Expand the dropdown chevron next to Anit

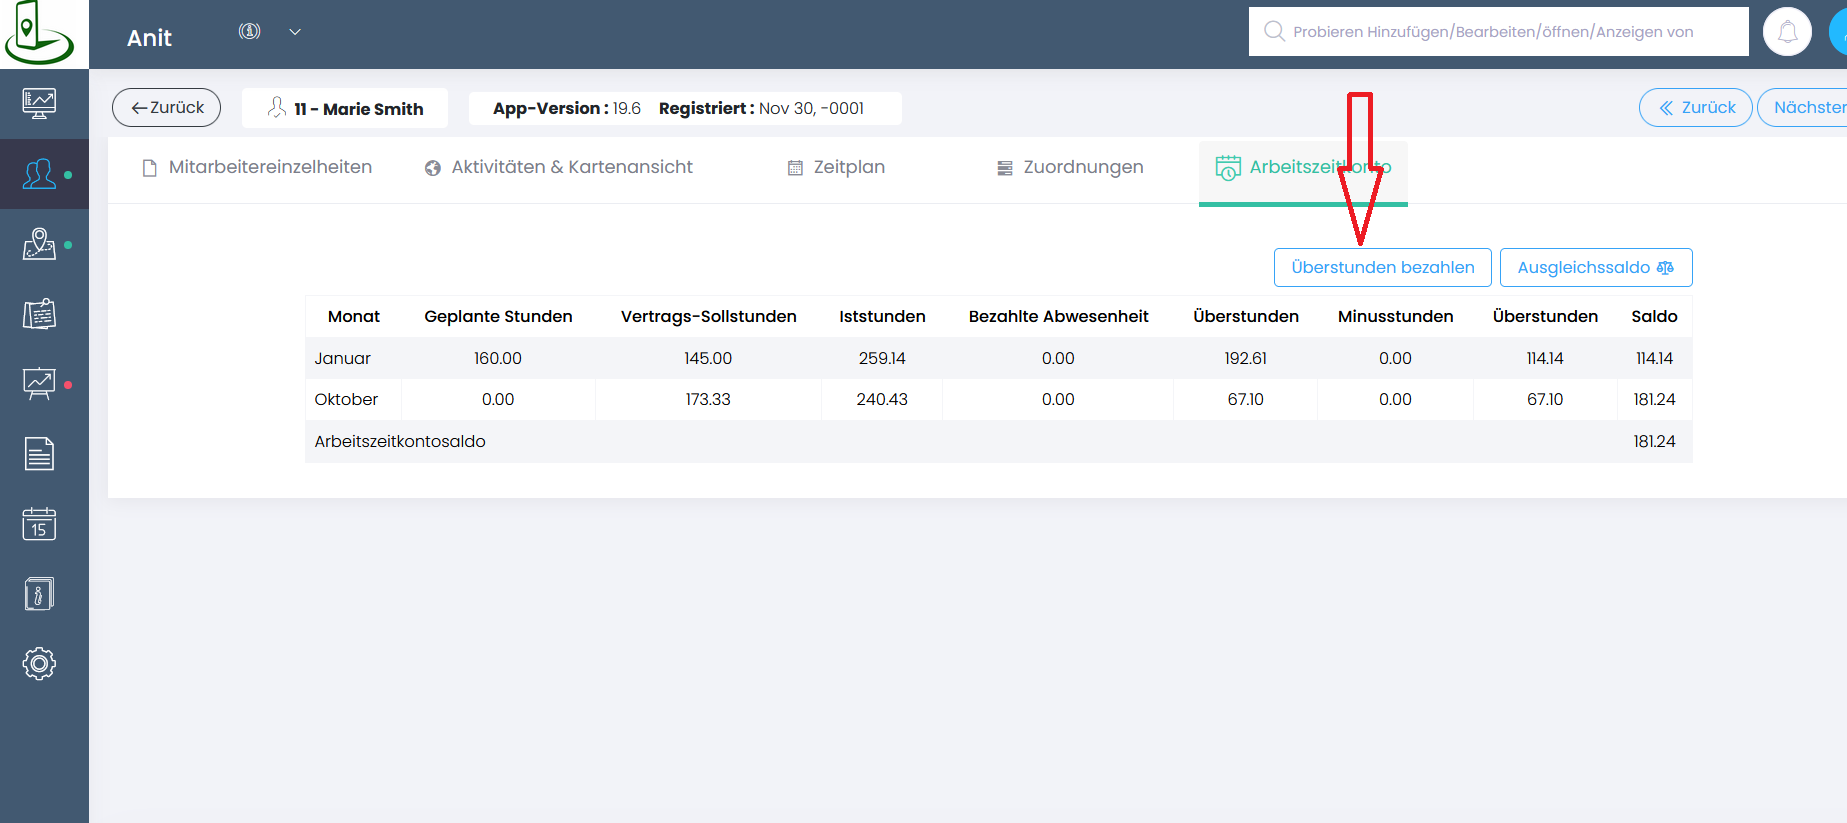[x=295, y=32]
